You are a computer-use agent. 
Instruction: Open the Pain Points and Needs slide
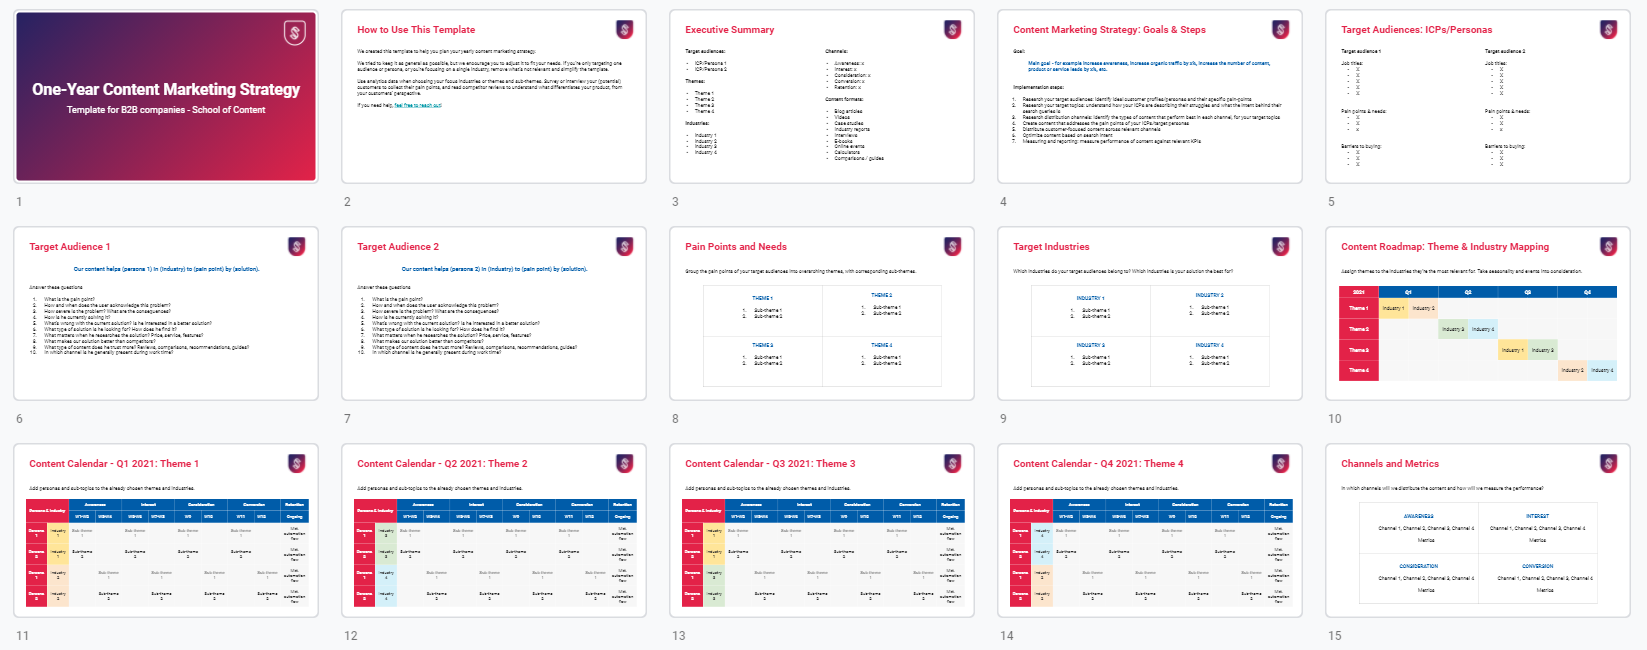tap(822, 314)
